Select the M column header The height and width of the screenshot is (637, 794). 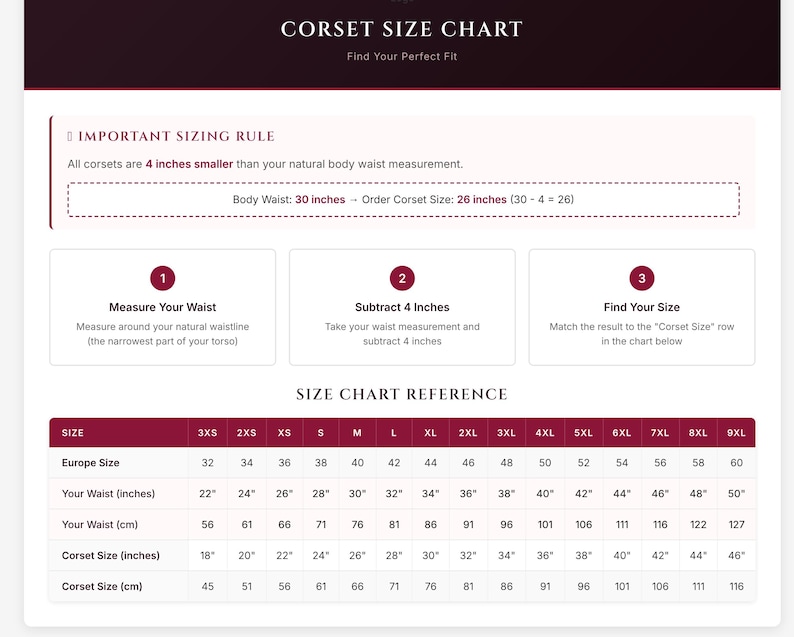pyautogui.click(x=358, y=433)
